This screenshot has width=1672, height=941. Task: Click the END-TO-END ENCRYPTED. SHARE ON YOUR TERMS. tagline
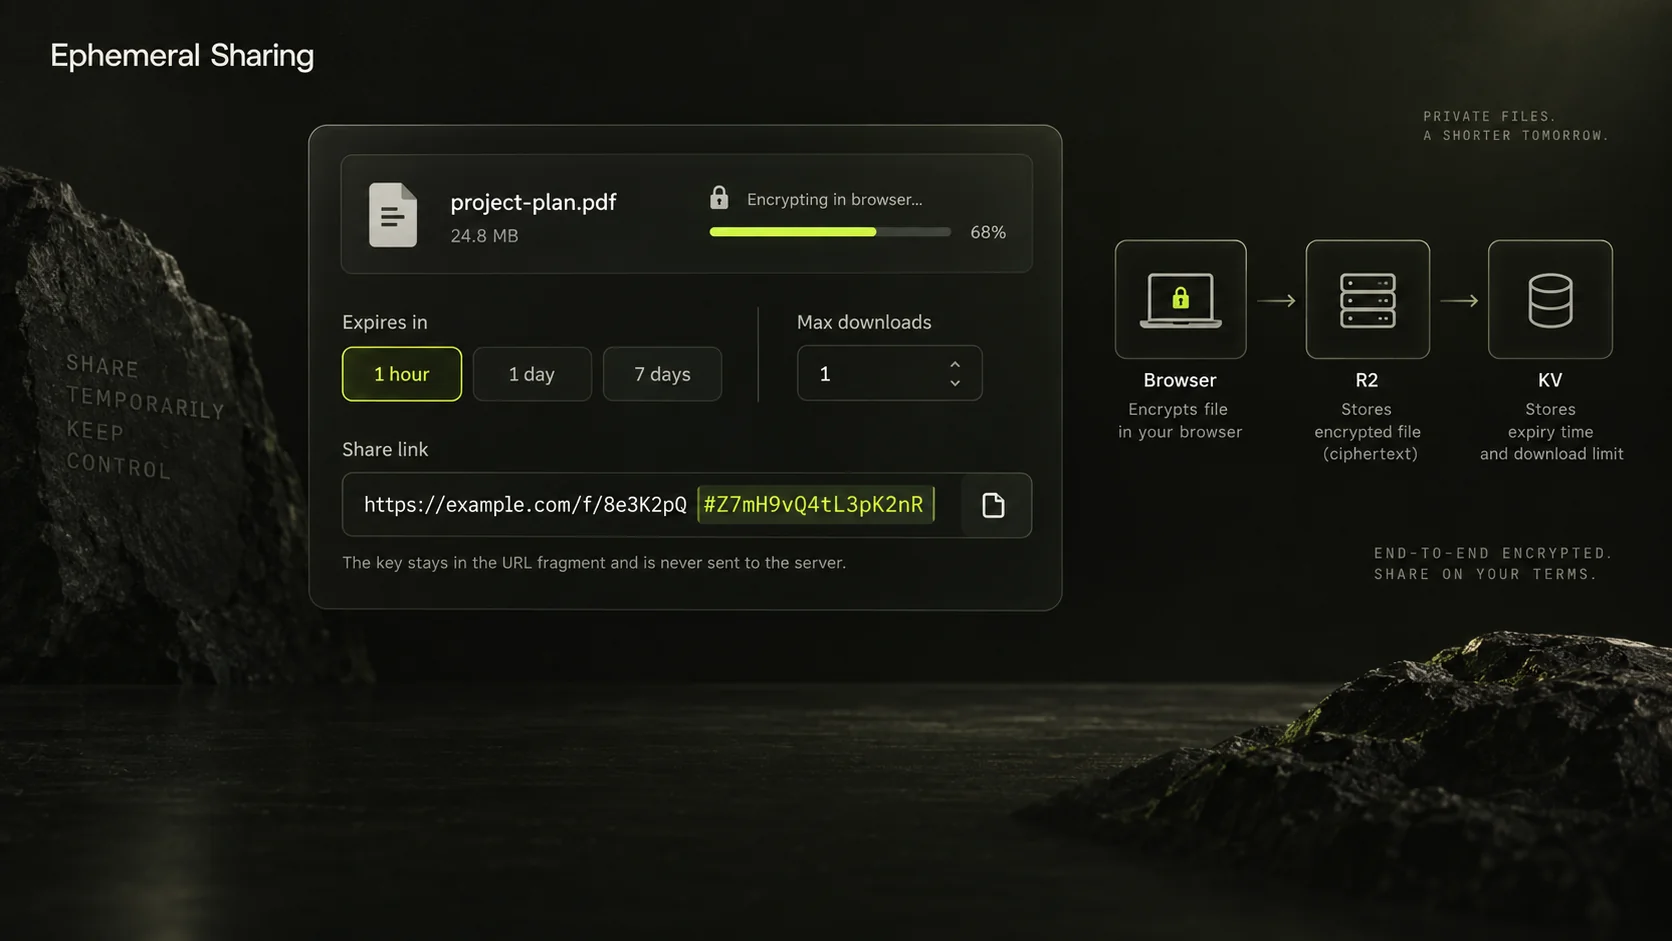(1493, 563)
